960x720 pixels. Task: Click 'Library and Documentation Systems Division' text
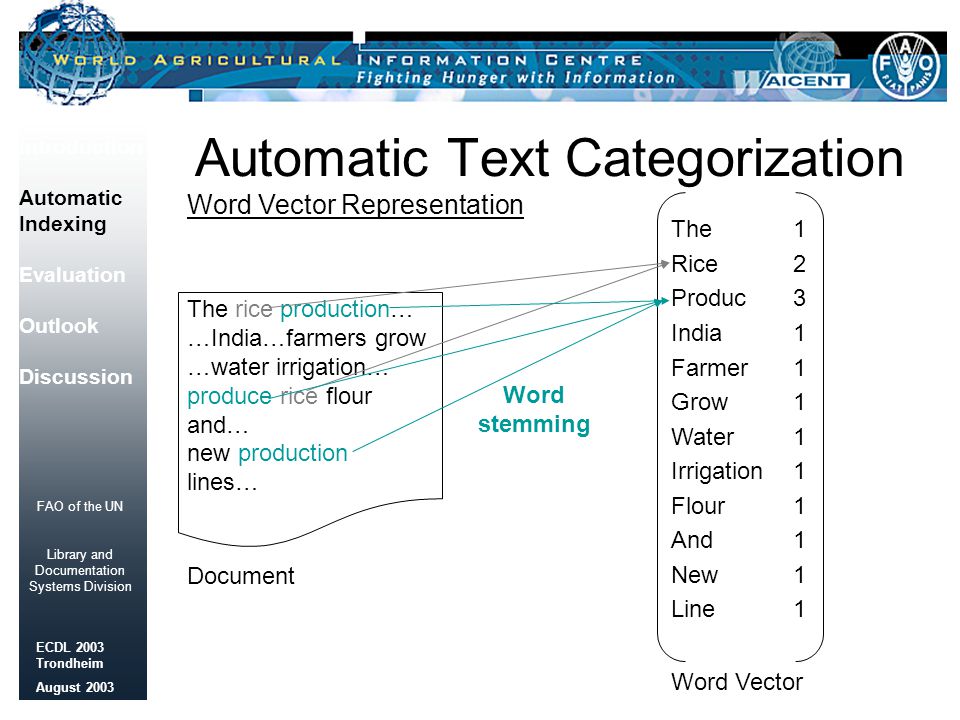click(80, 570)
